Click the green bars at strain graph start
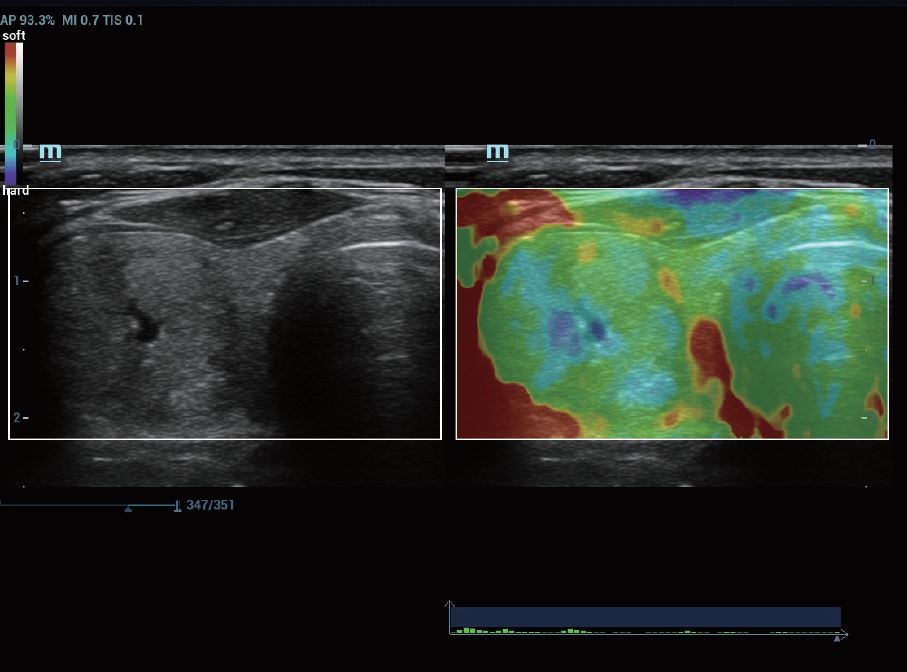 tap(466, 631)
